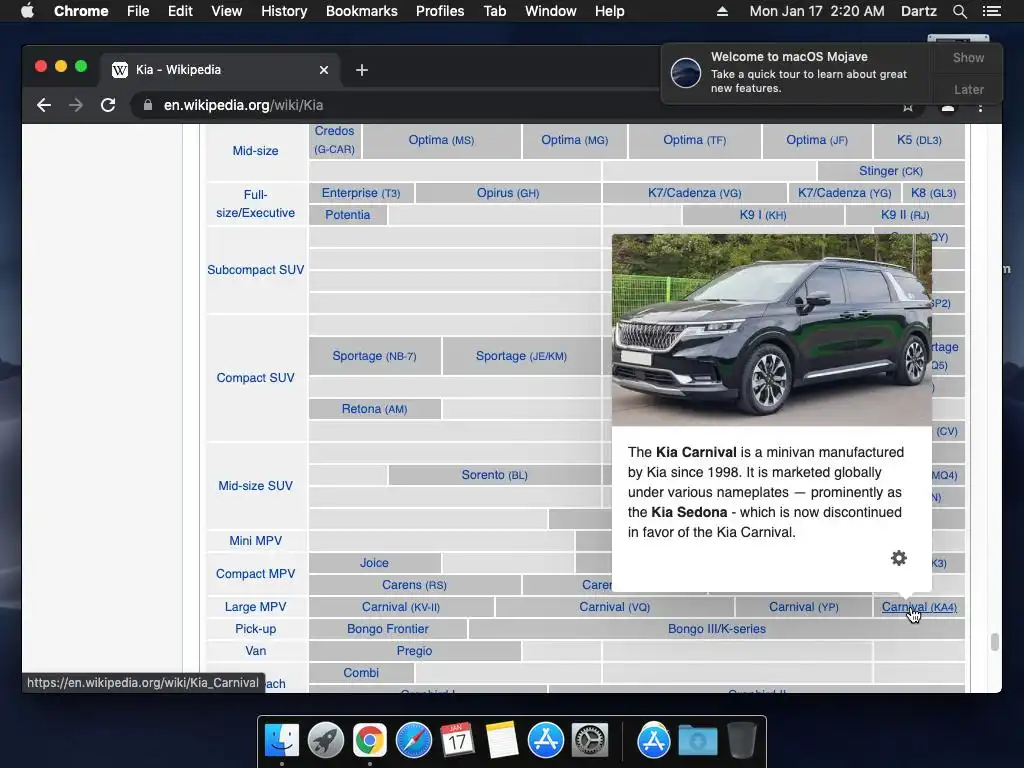Click the clock in the menu bar
This screenshot has height=768, width=1024.
pyautogui.click(x=817, y=11)
